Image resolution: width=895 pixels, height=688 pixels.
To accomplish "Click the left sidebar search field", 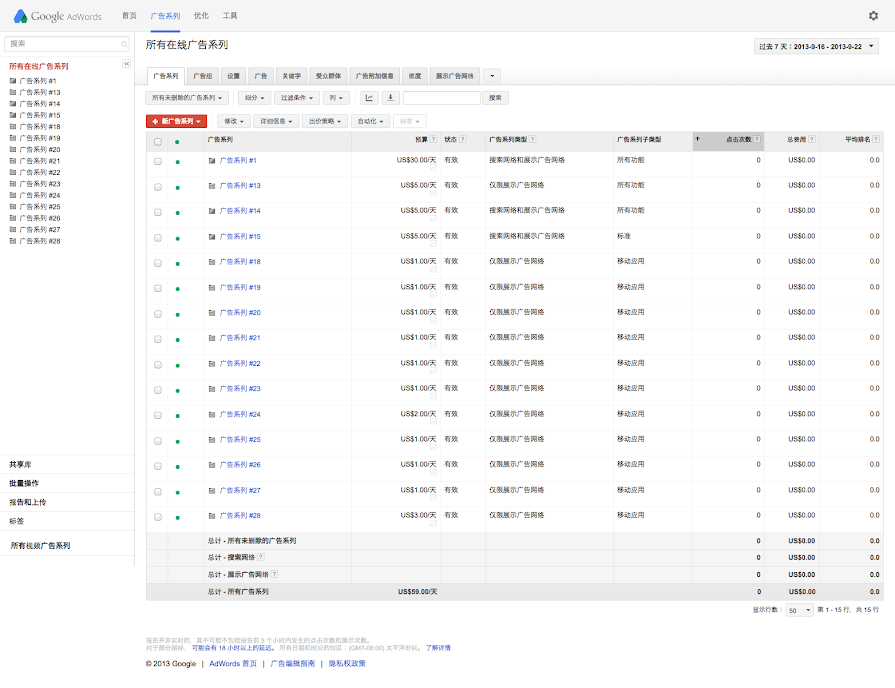I will tap(66, 44).
